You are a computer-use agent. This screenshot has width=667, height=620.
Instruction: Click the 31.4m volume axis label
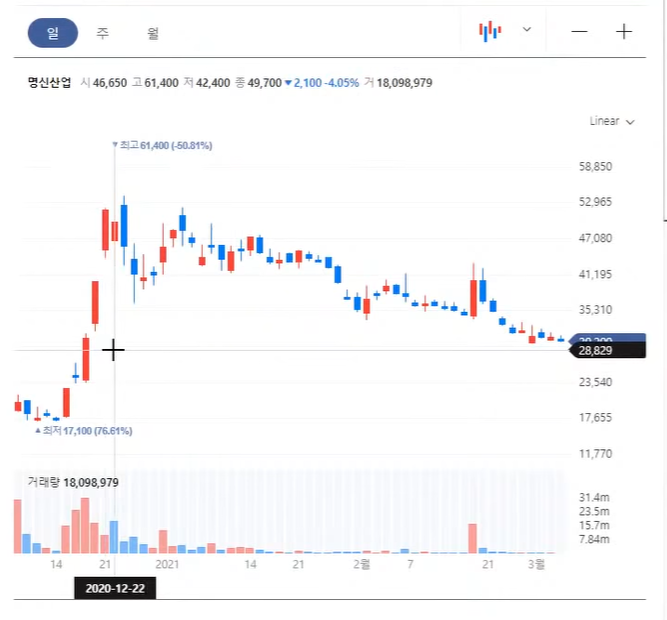pos(594,497)
